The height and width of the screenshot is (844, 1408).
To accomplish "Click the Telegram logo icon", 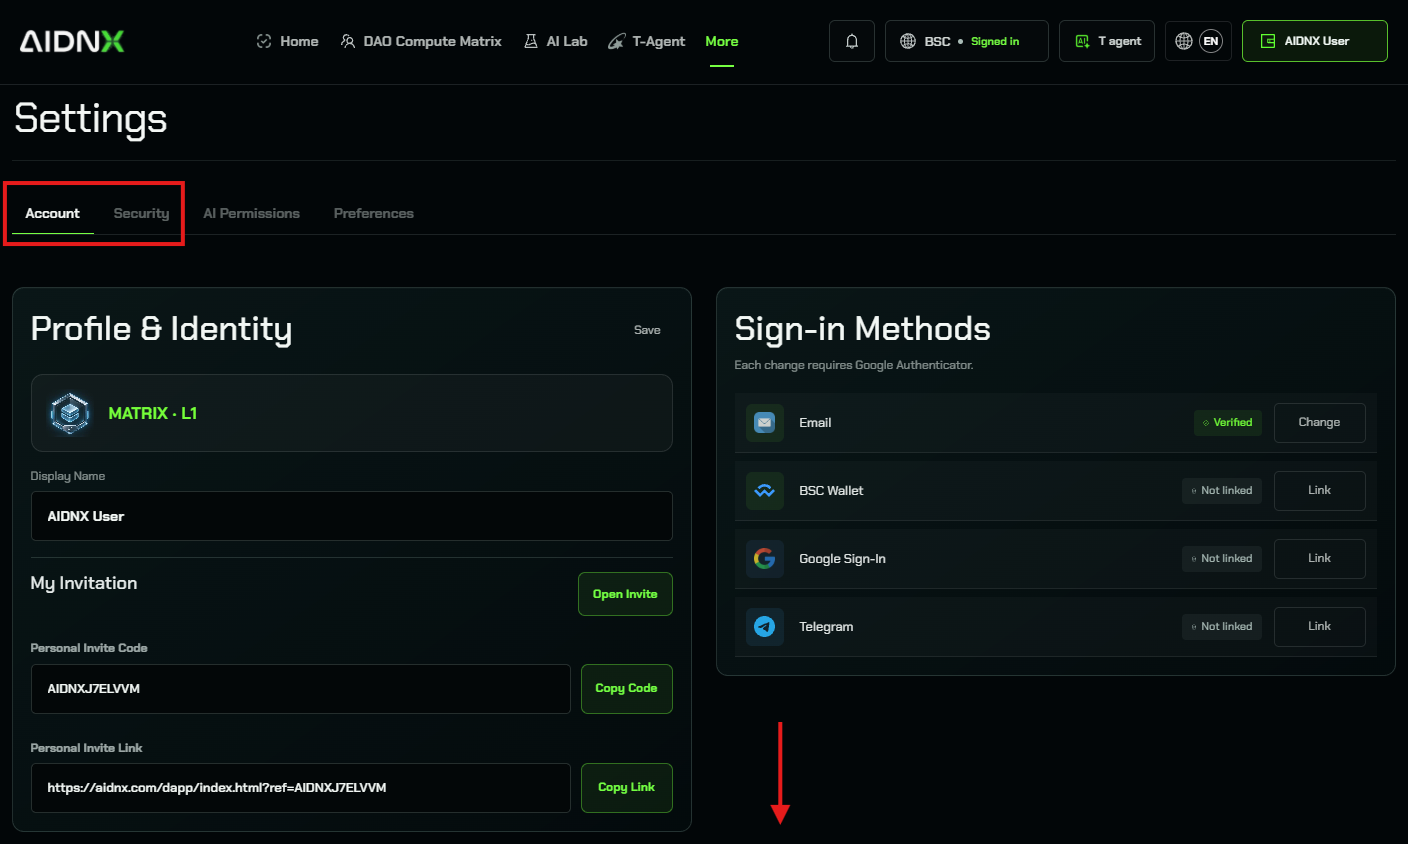I will click(x=765, y=627).
